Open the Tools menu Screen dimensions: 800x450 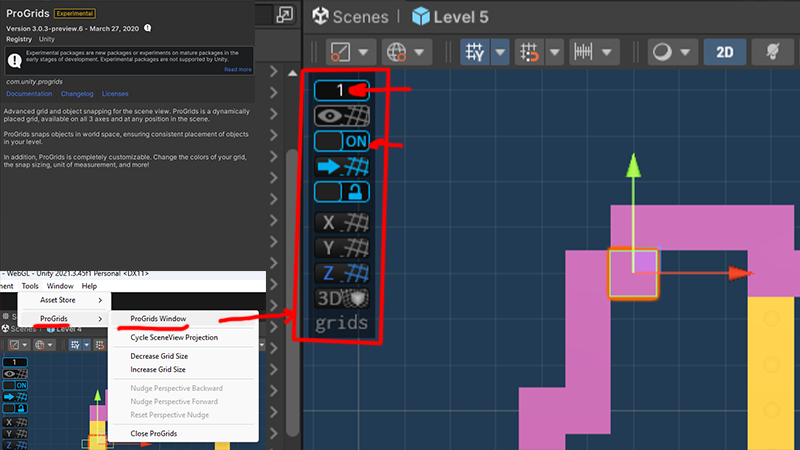[x=30, y=286]
